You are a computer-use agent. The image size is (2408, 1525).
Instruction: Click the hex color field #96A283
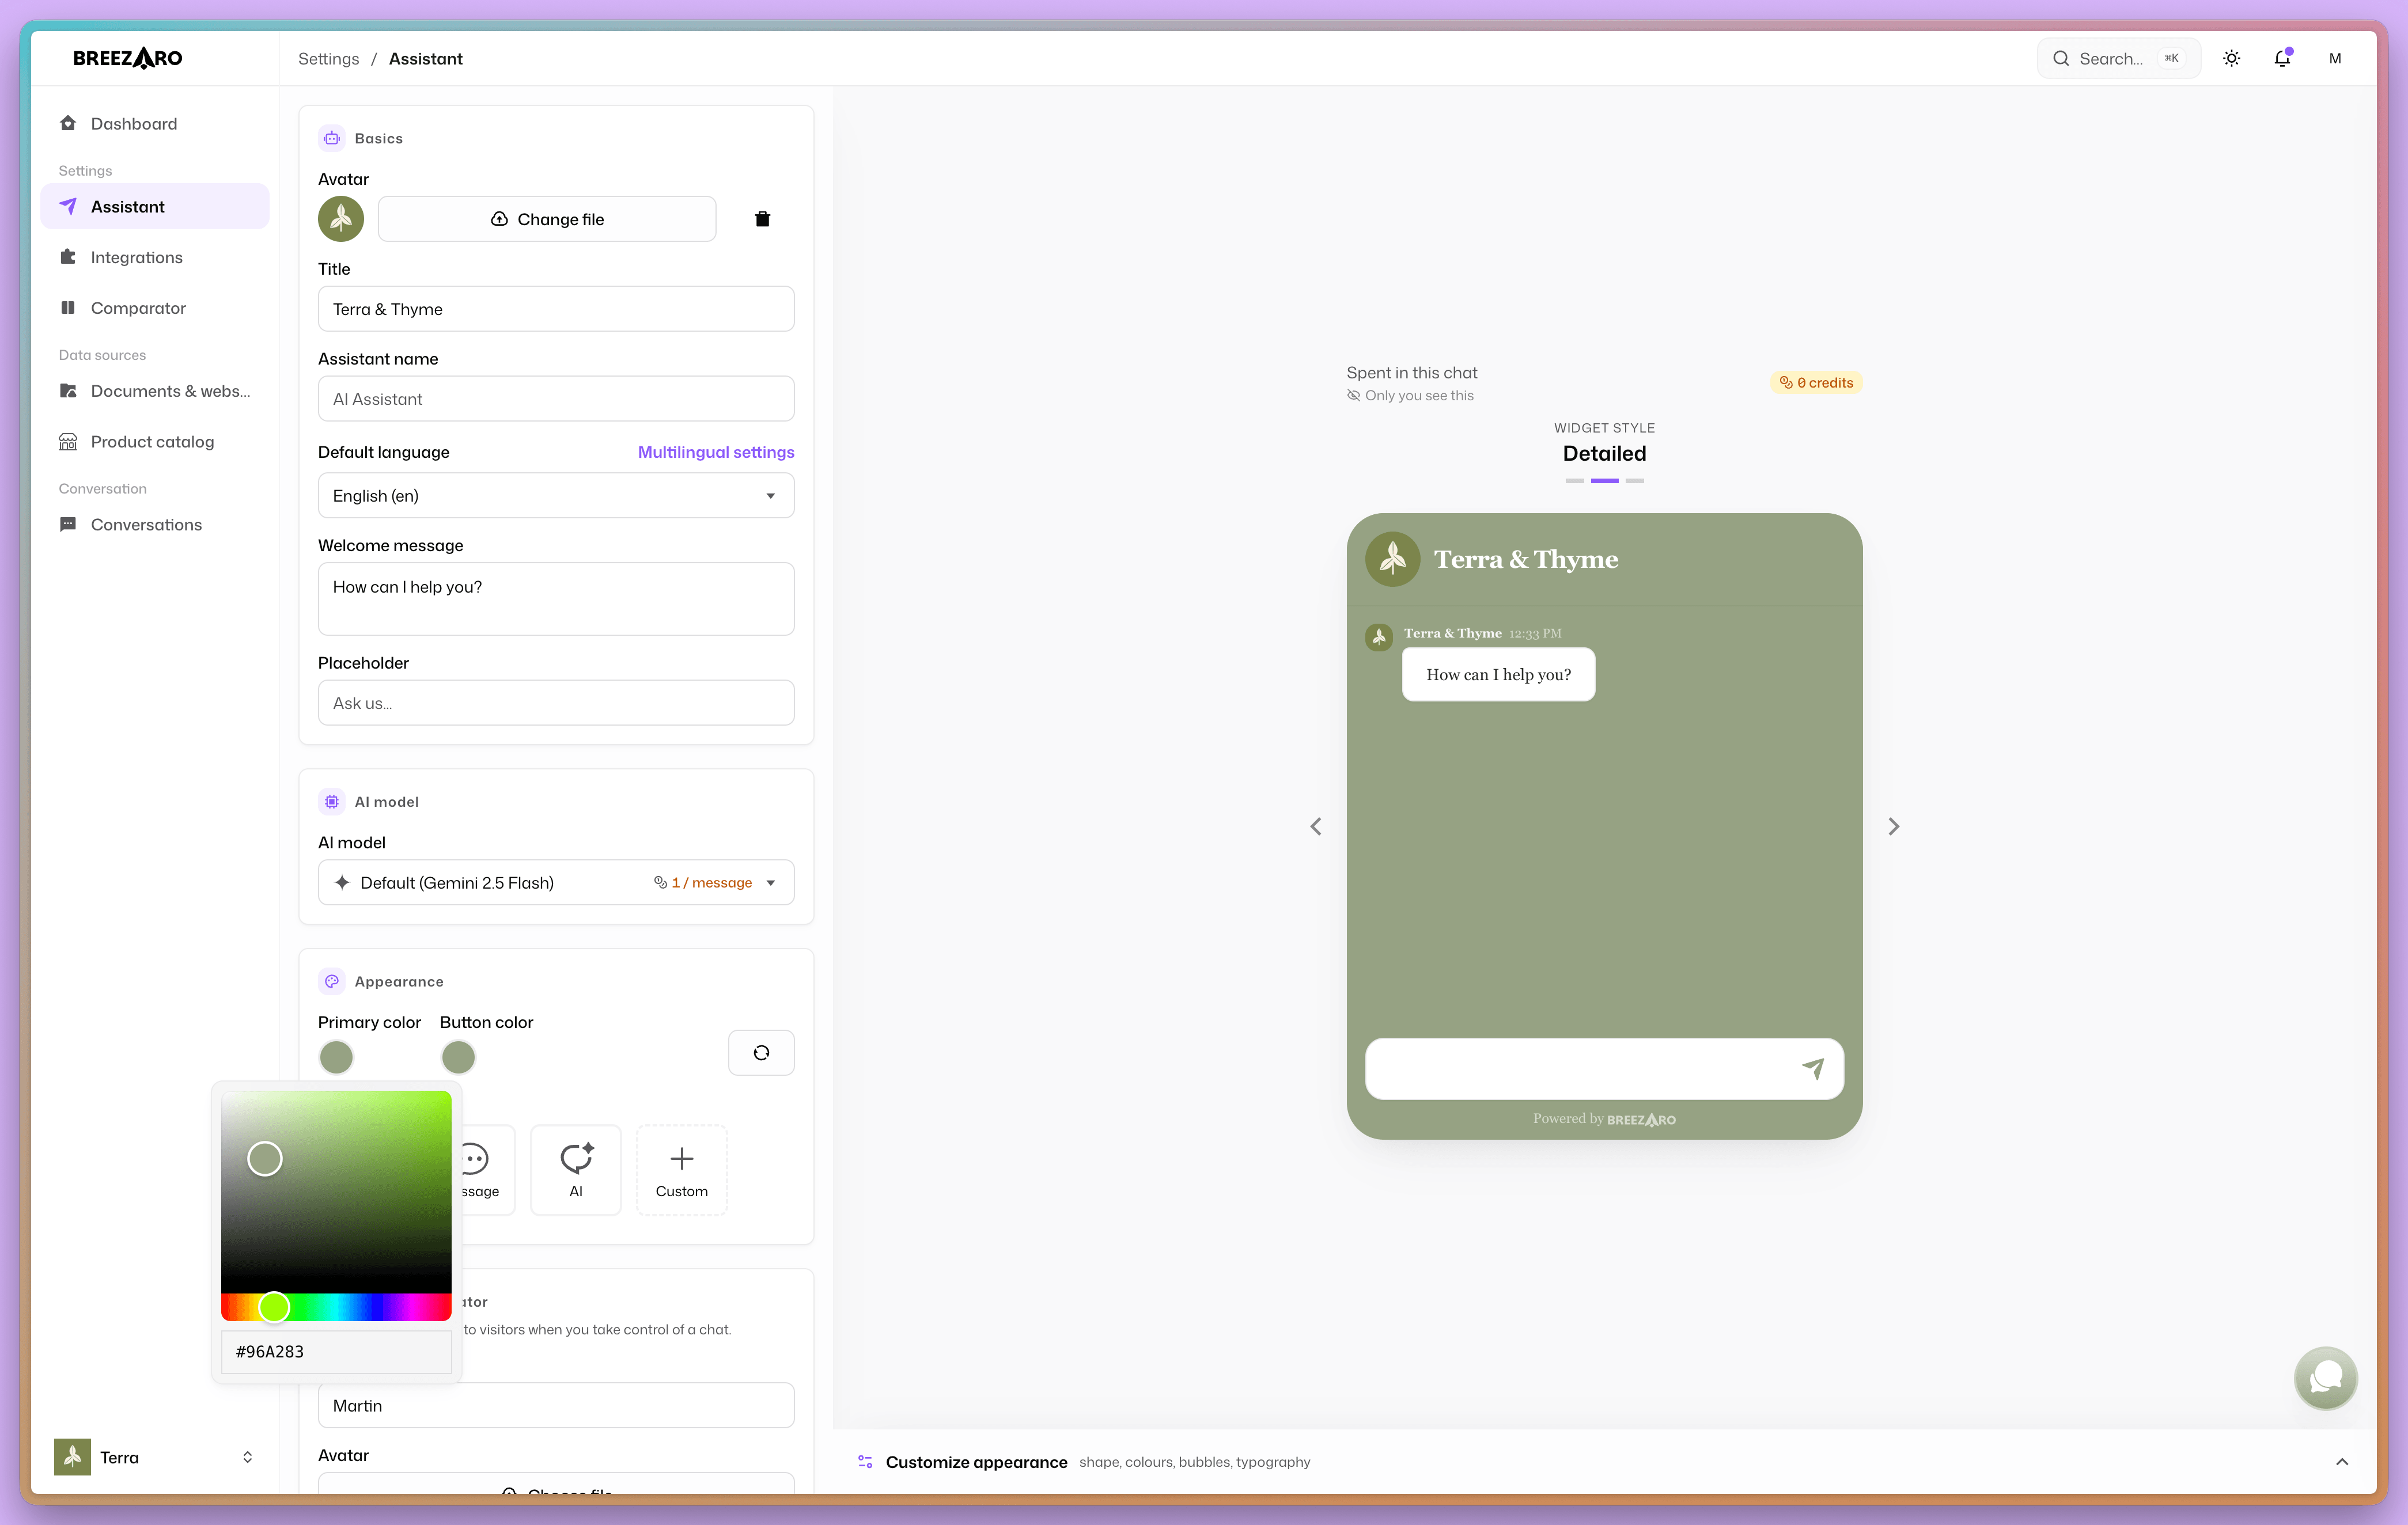pyautogui.click(x=336, y=1352)
